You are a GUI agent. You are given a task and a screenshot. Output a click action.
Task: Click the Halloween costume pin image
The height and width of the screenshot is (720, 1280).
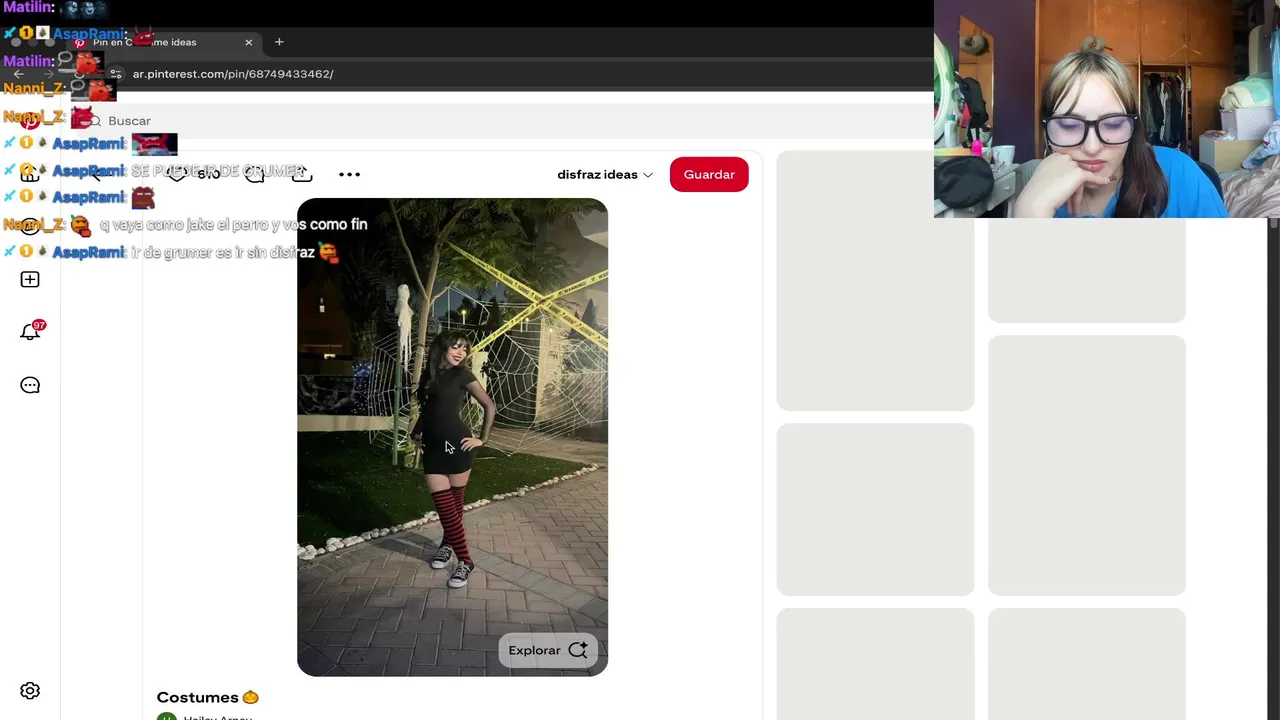[x=452, y=437]
